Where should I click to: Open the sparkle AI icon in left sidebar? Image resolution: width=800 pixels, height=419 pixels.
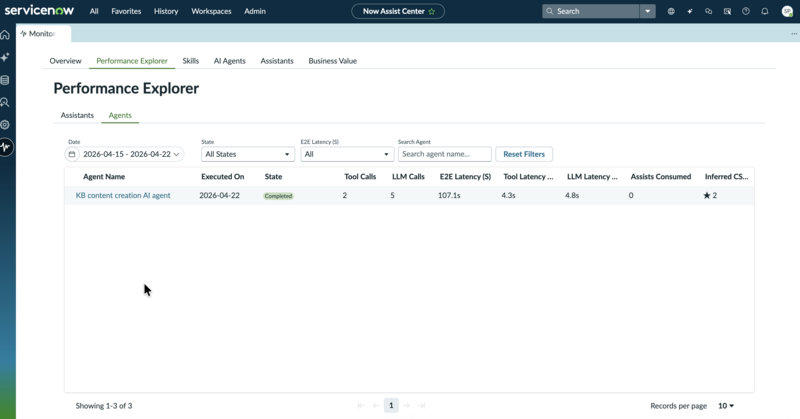click(5, 57)
